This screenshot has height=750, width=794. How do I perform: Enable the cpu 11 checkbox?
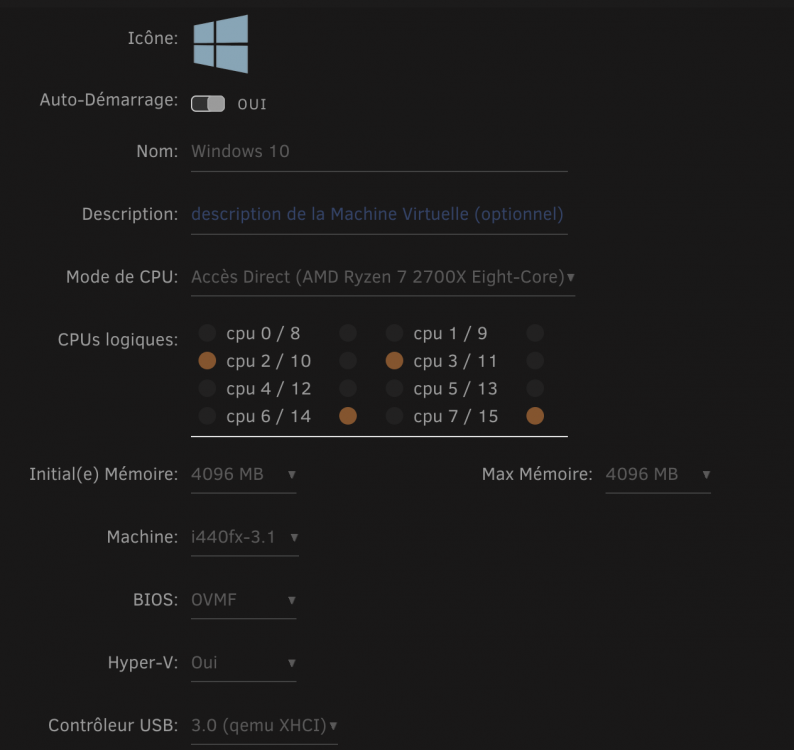click(x=535, y=361)
